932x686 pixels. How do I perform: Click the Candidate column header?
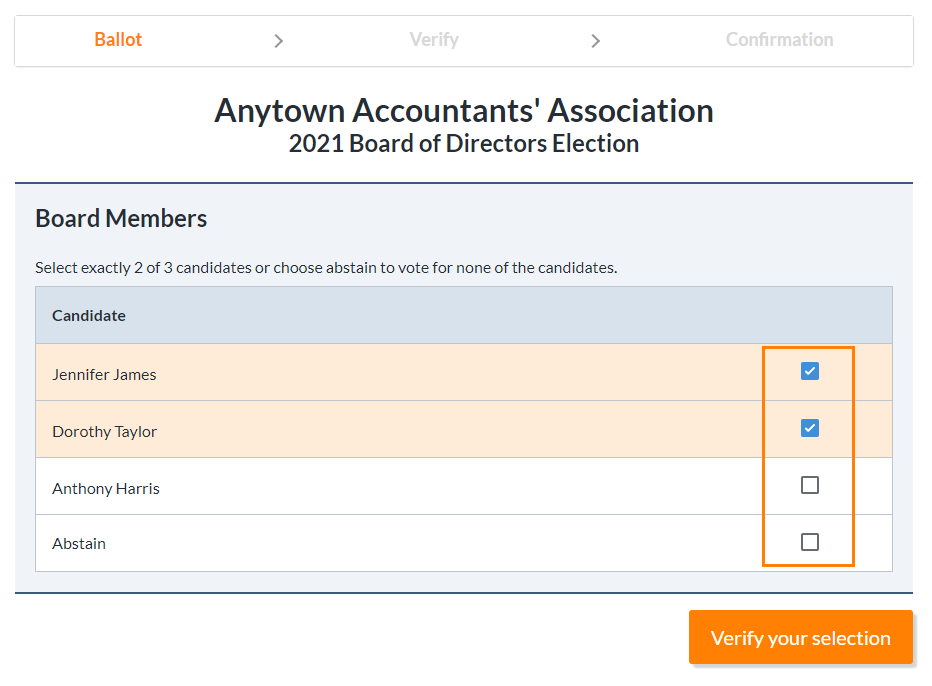[x=89, y=316]
